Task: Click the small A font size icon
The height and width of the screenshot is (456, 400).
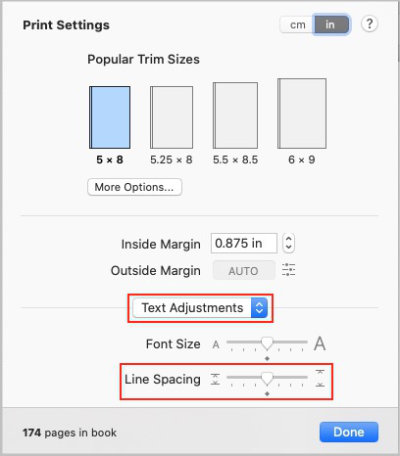Action: (216, 344)
